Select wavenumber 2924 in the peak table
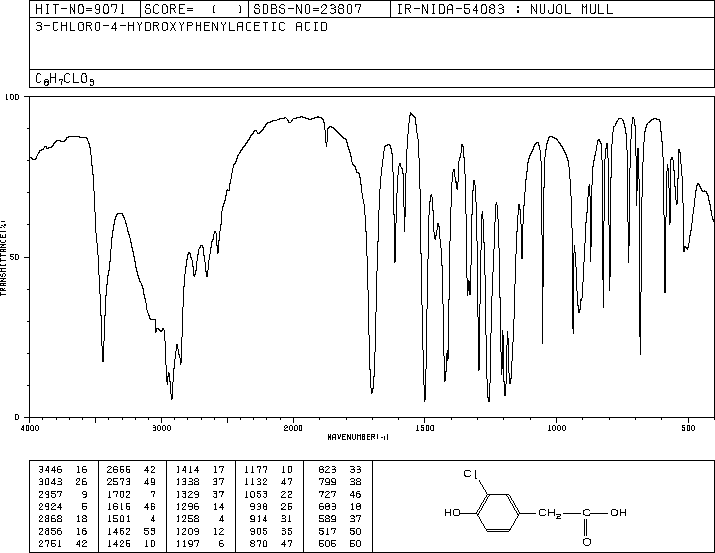Viewport: 715px width, 553px height. coord(50,506)
